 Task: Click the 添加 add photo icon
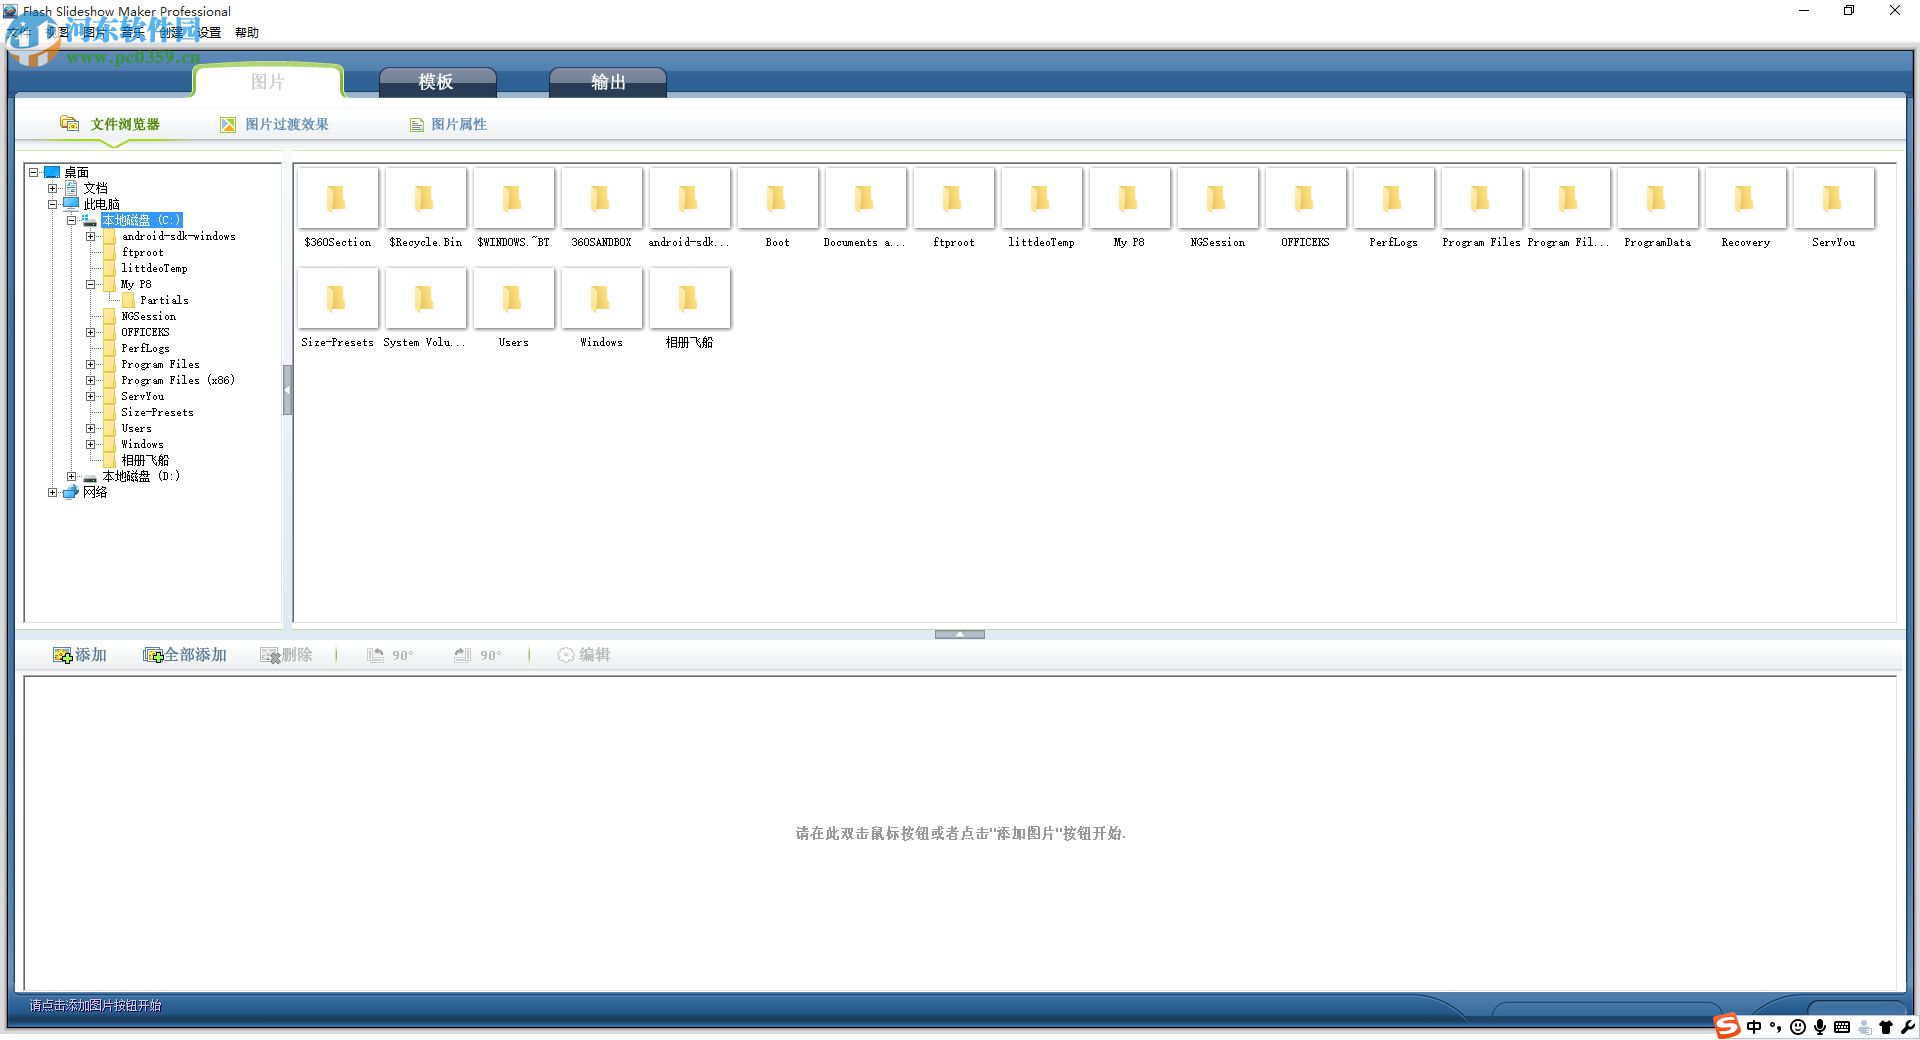62,655
